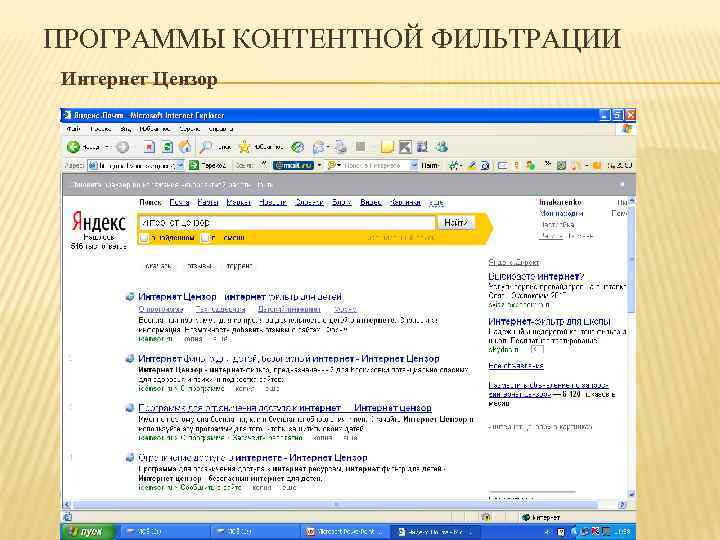720x540 pixels.
Task: Click the green Back navigation arrow
Action: (73, 147)
